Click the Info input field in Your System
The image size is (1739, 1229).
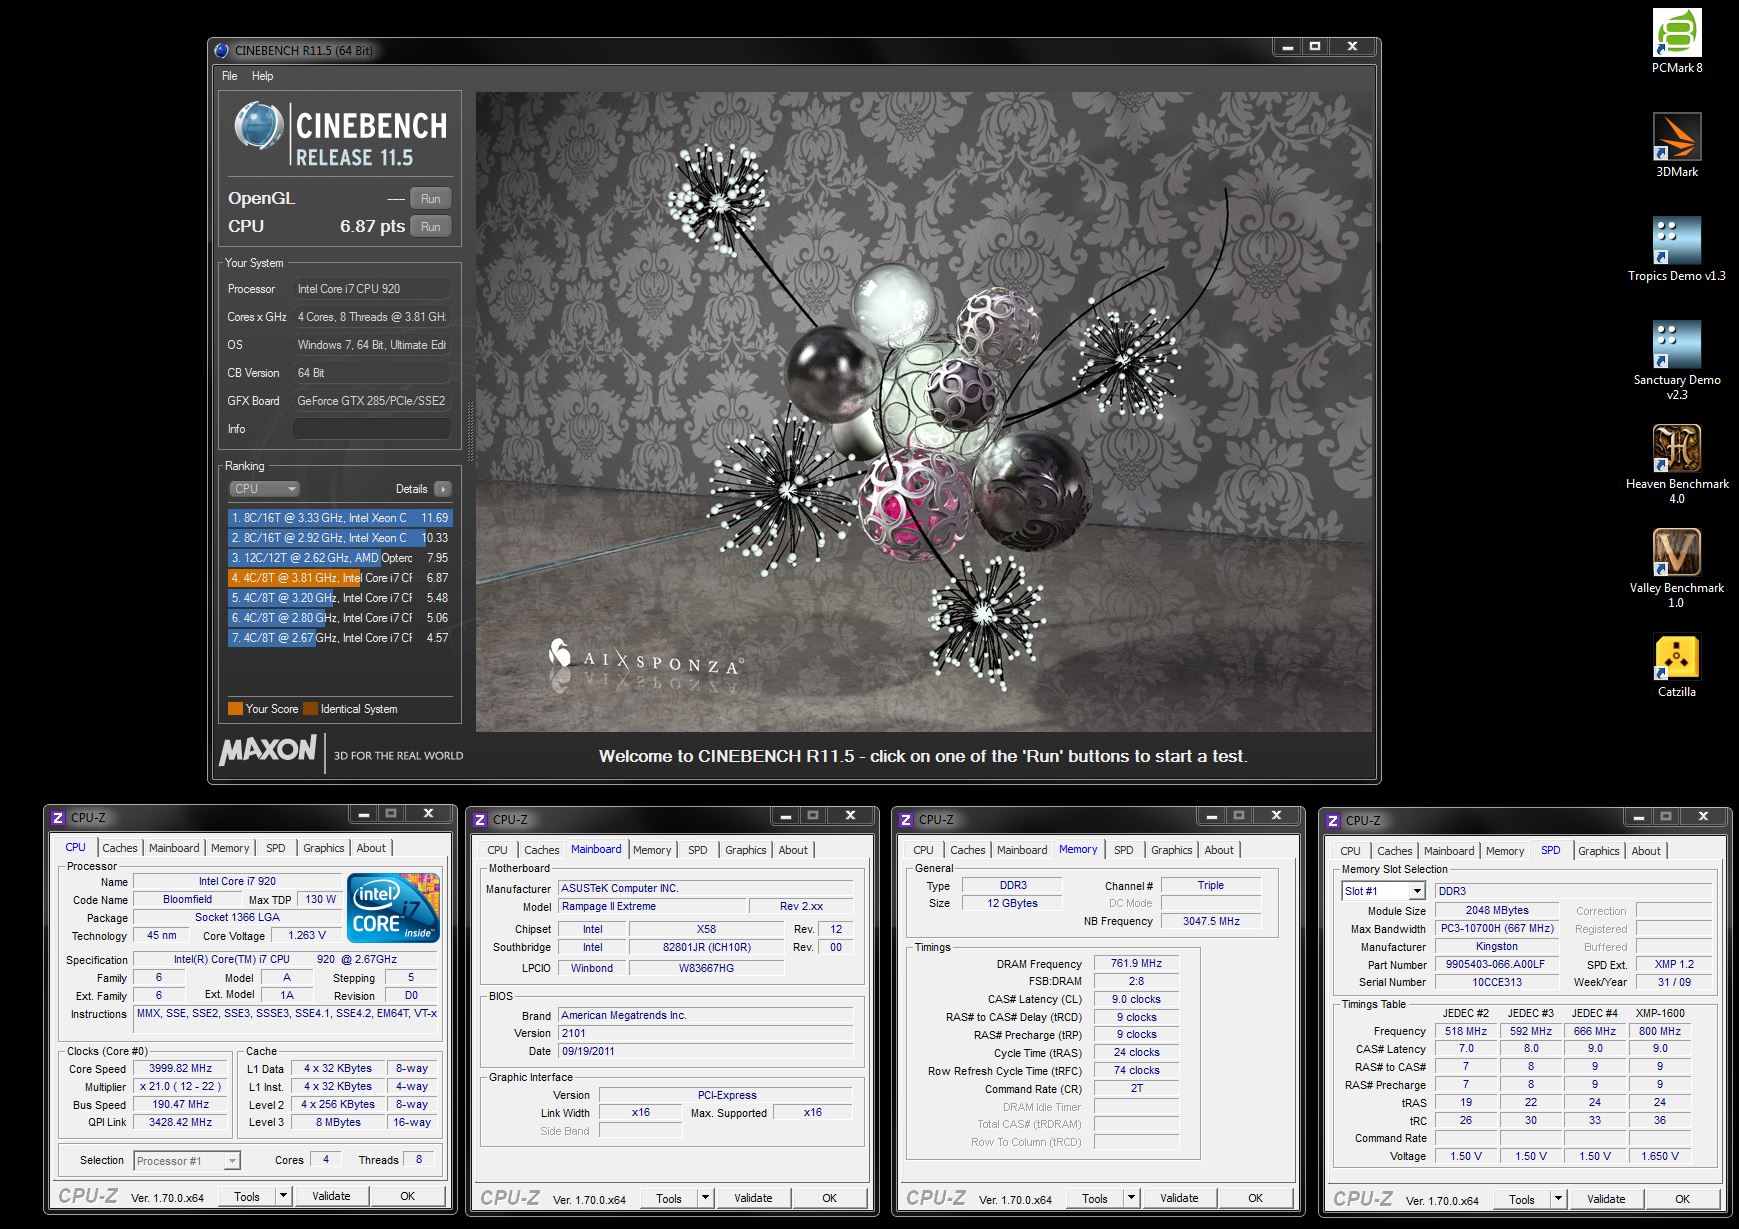371,429
